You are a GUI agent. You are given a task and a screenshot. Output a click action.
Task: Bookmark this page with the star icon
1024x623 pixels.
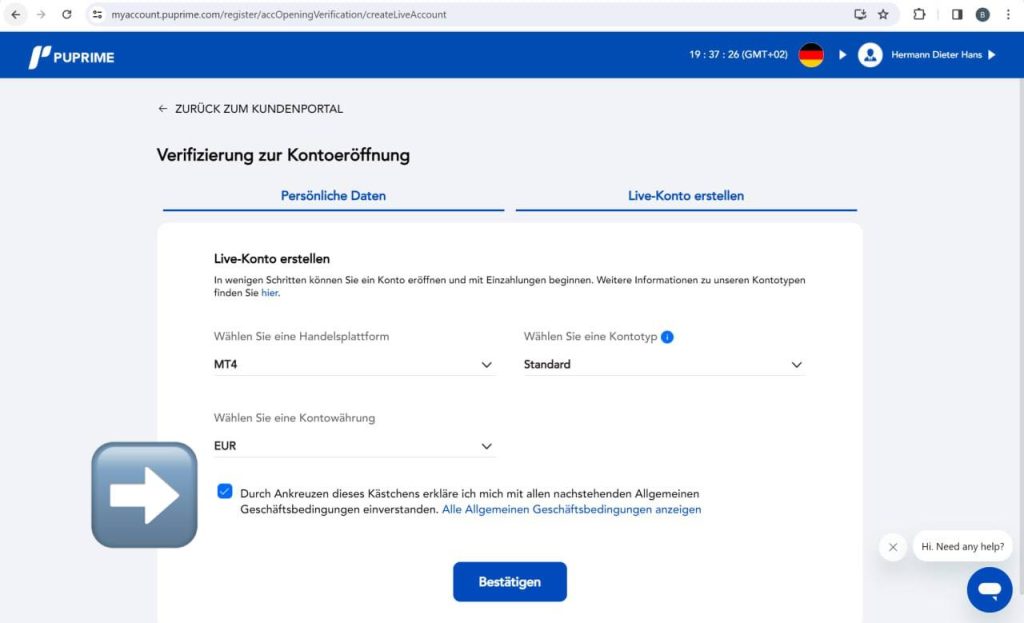[883, 15]
